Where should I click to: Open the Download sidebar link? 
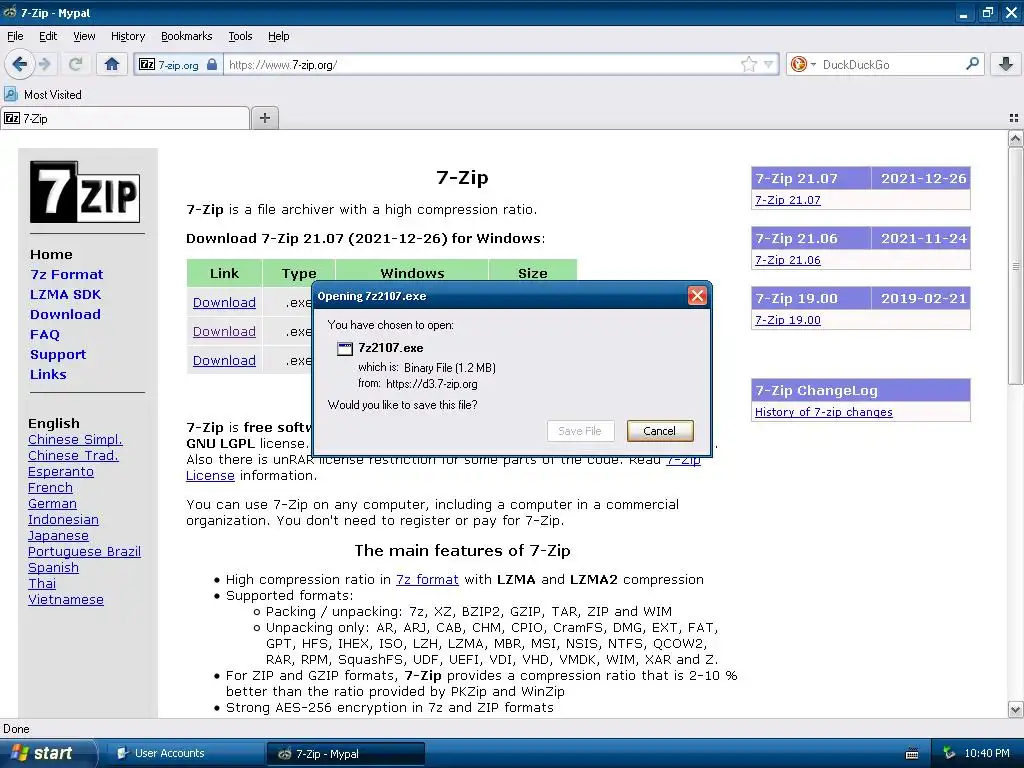[x=65, y=314]
